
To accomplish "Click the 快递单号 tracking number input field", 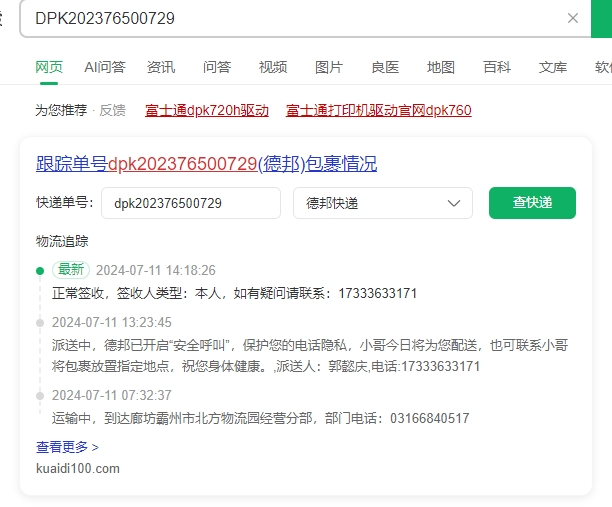I will 191,203.
